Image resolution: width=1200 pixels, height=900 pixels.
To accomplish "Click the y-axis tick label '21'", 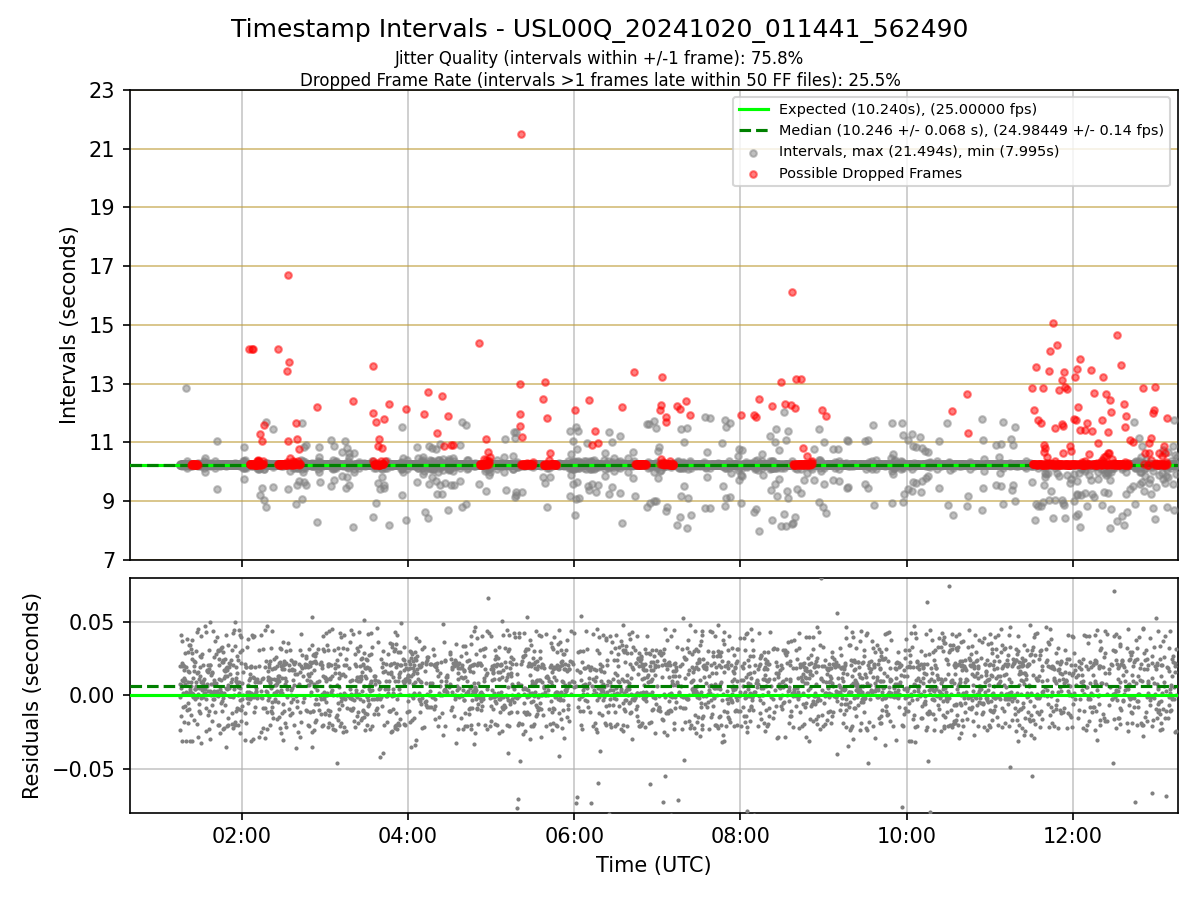I will (104, 150).
